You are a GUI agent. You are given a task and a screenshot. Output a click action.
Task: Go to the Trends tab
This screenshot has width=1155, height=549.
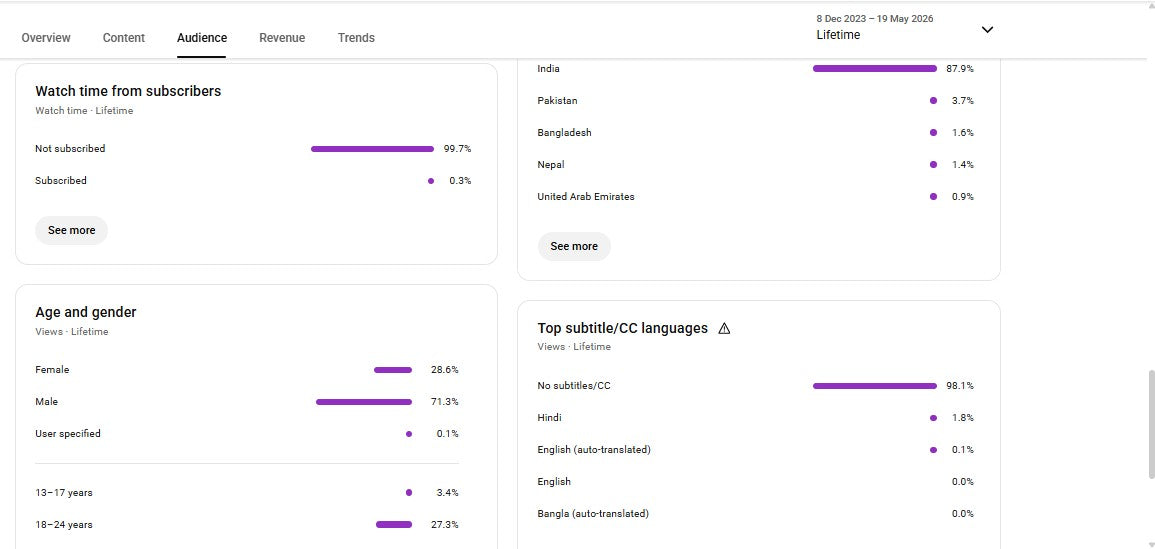point(356,38)
